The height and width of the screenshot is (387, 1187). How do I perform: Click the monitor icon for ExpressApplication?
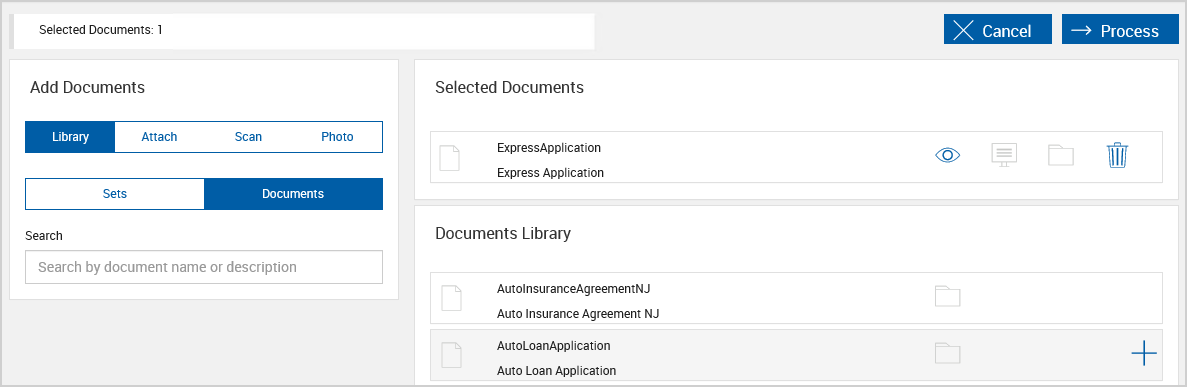click(1005, 155)
